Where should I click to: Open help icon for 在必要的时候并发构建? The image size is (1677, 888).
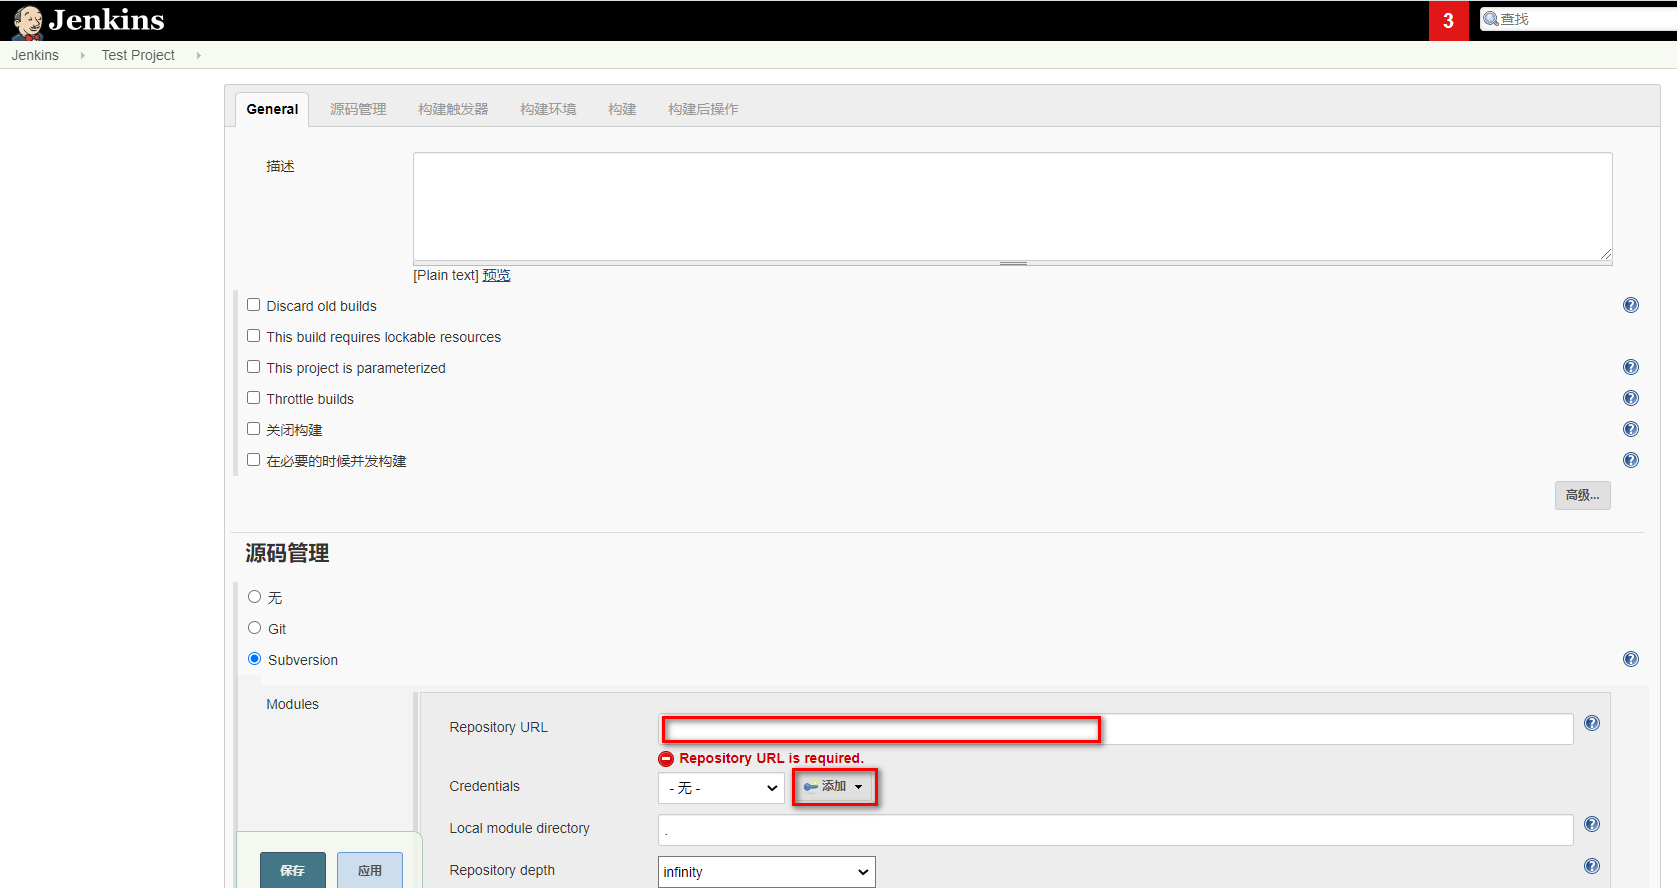coord(1631,460)
